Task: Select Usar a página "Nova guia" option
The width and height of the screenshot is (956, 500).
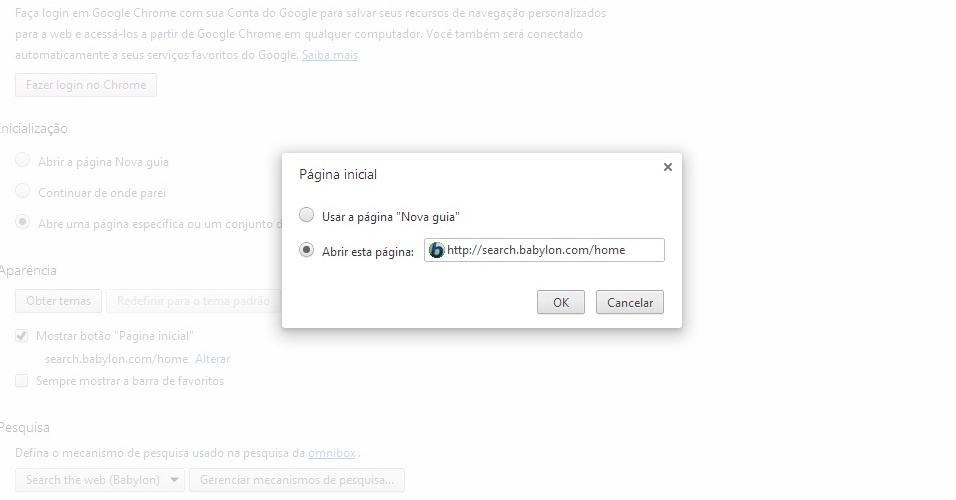Action: pos(306,215)
